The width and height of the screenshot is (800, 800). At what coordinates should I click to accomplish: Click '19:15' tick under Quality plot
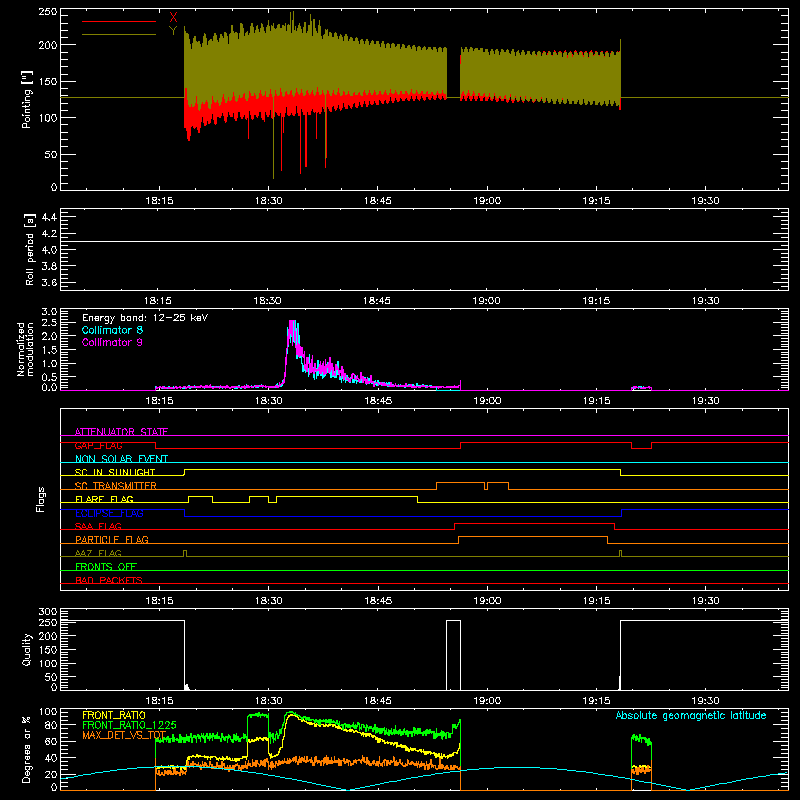(596, 701)
